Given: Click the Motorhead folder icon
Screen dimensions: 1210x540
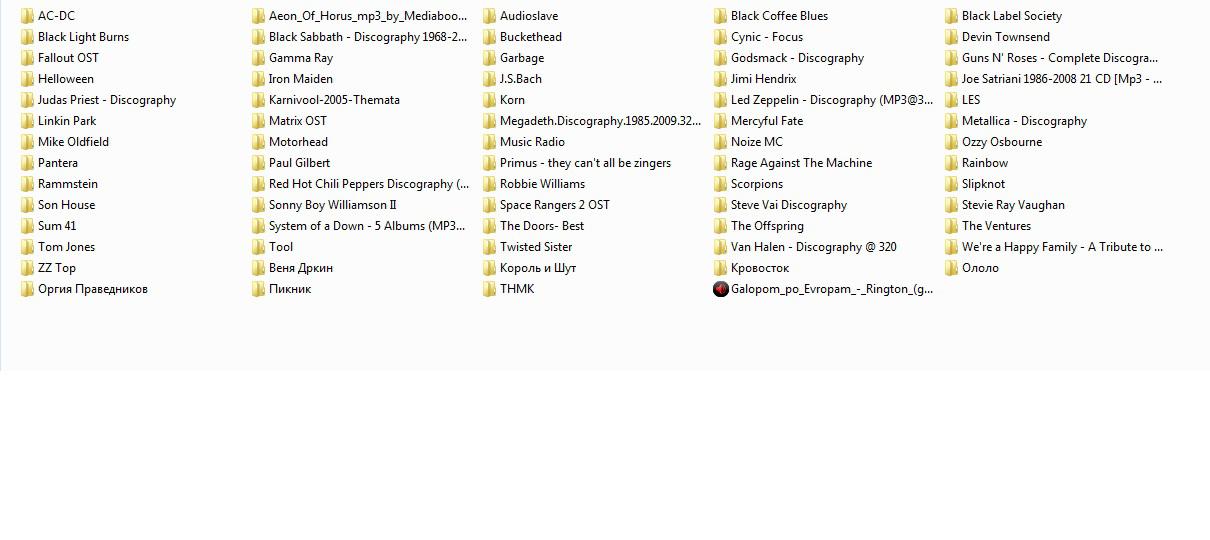Looking at the screenshot, I should (258, 142).
